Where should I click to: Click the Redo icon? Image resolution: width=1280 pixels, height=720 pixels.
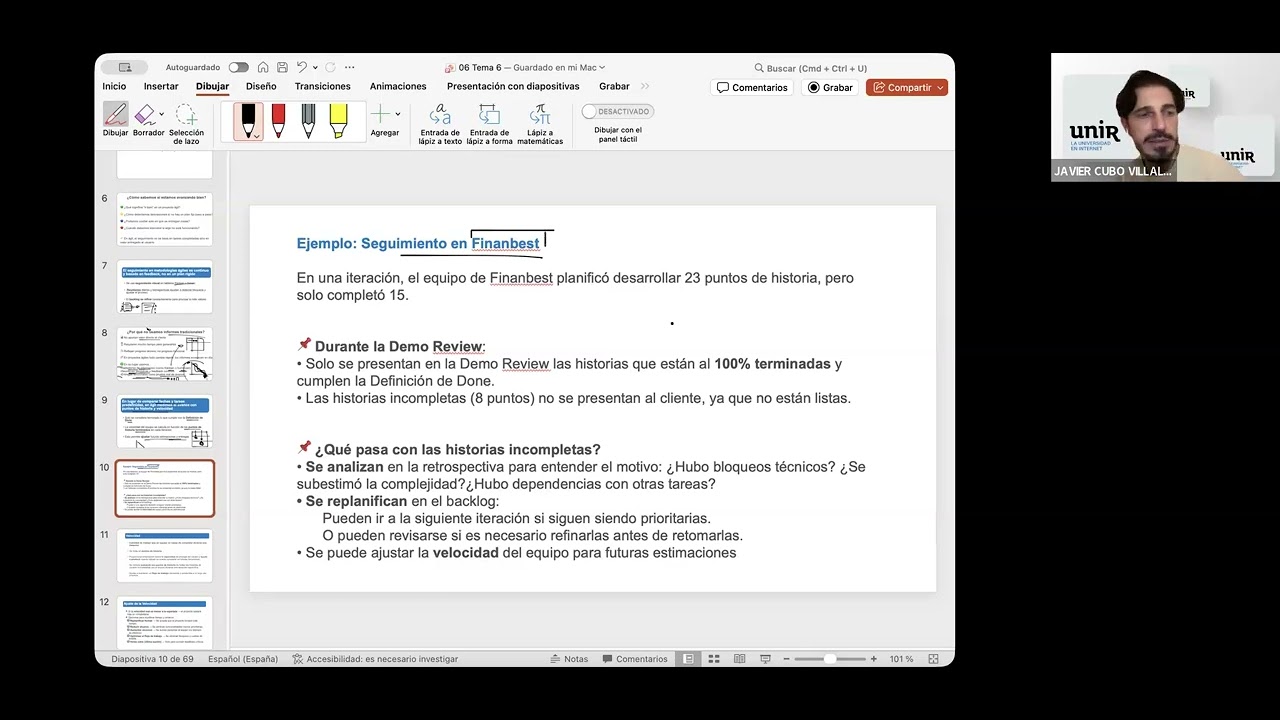click(330, 68)
